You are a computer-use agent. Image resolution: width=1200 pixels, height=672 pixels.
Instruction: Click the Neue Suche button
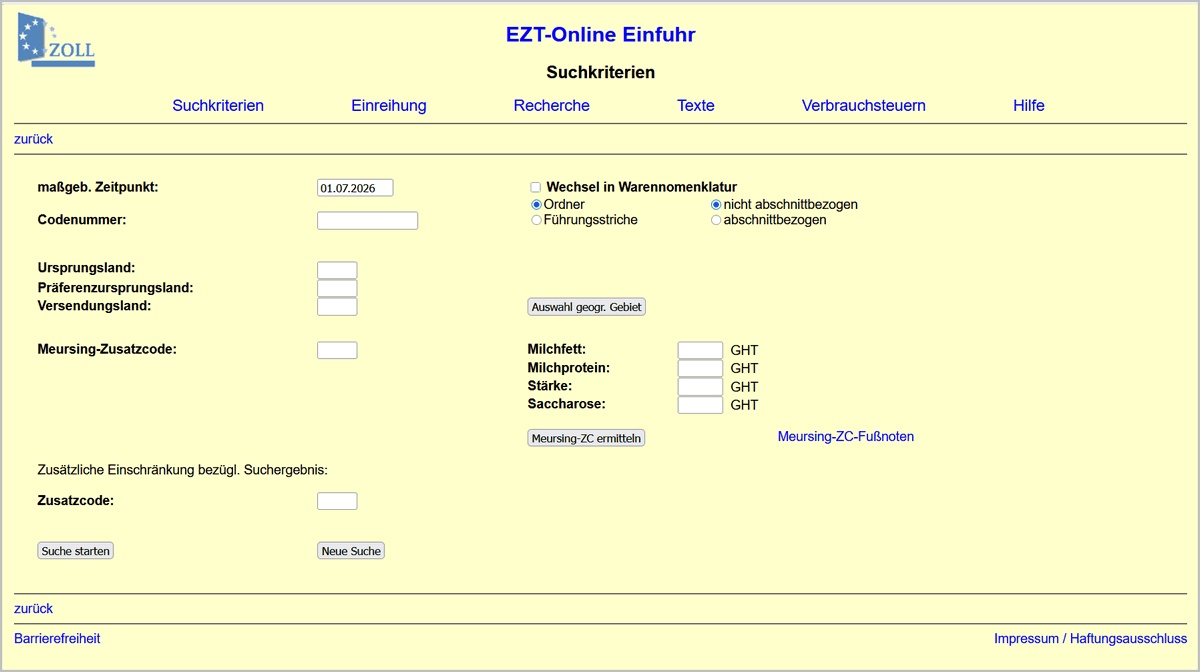351,551
